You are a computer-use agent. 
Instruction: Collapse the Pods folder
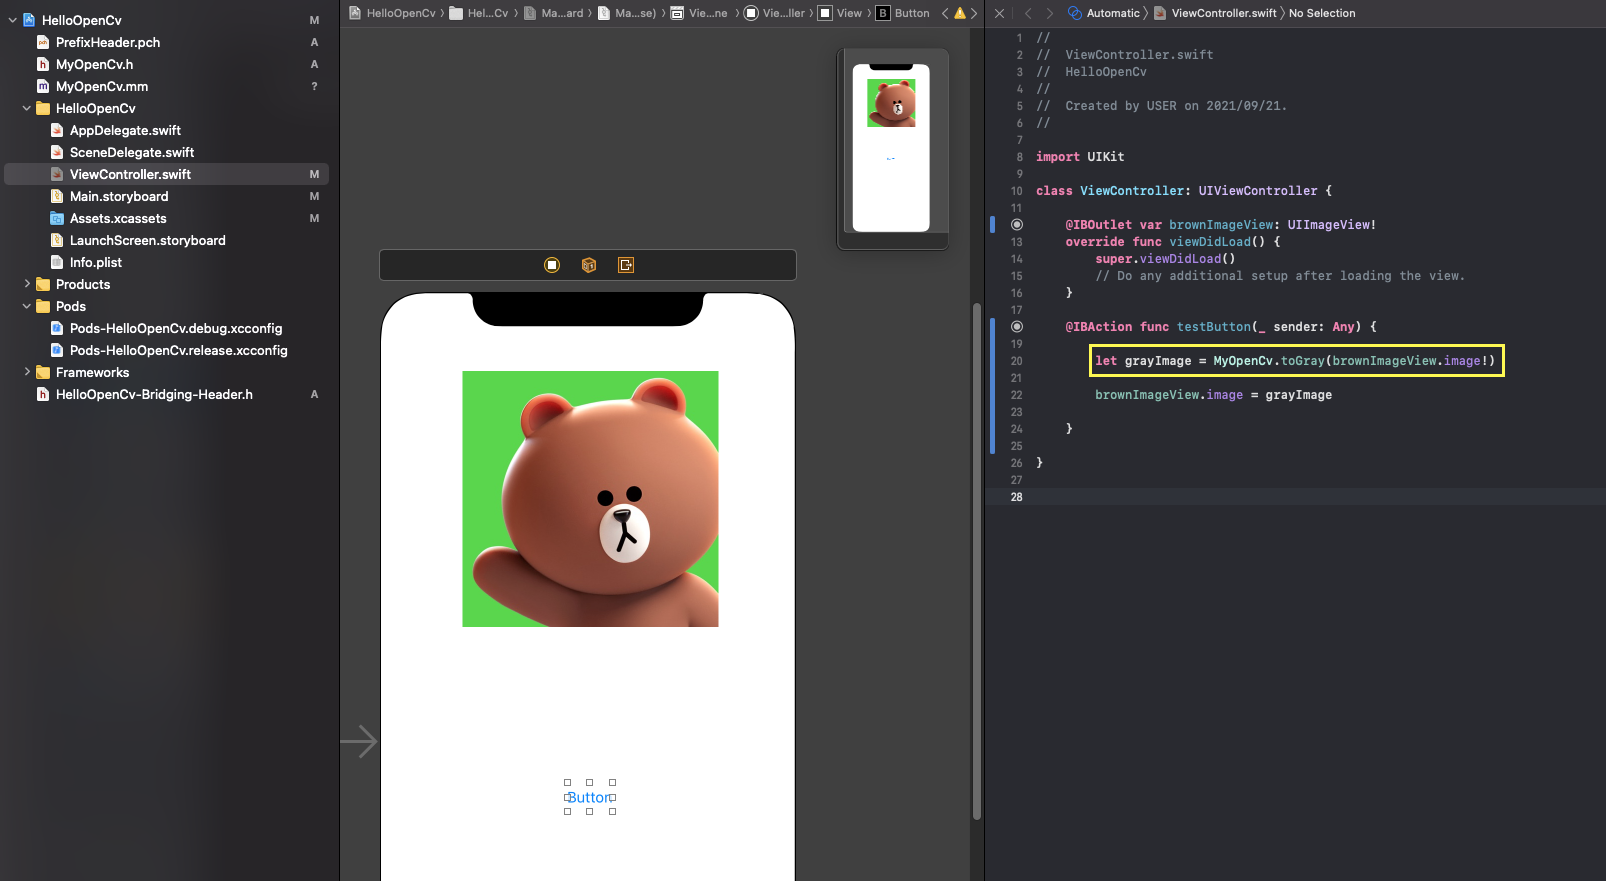tap(26, 306)
